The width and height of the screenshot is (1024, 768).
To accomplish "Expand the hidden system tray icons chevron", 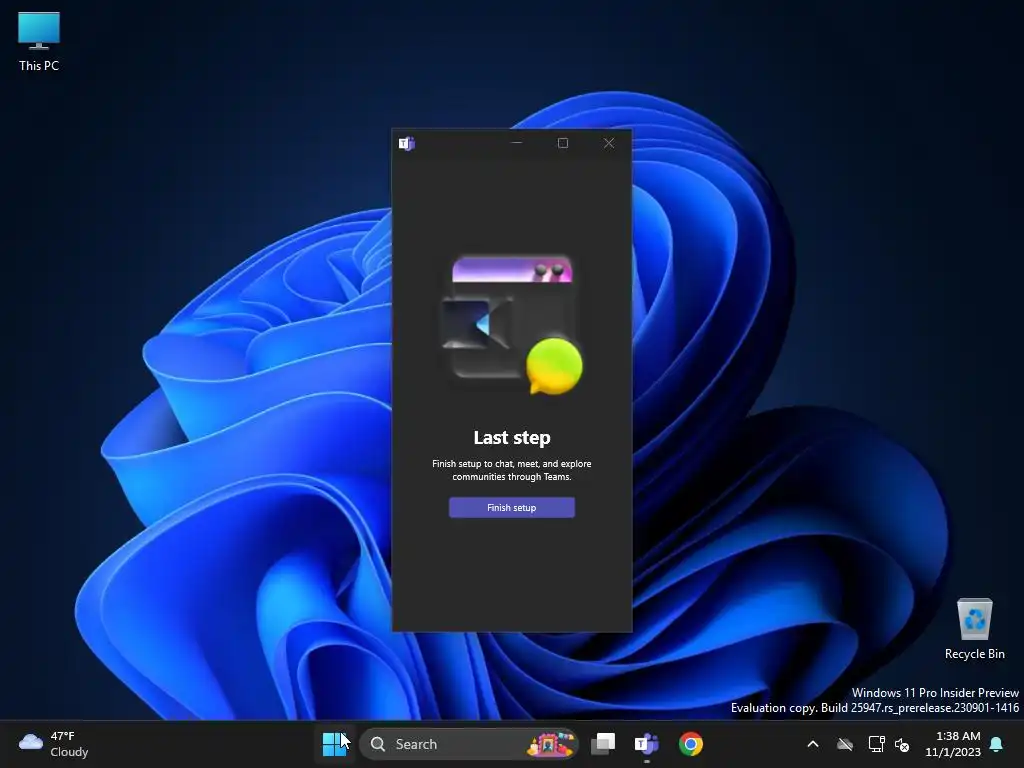I will pyautogui.click(x=813, y=744).
